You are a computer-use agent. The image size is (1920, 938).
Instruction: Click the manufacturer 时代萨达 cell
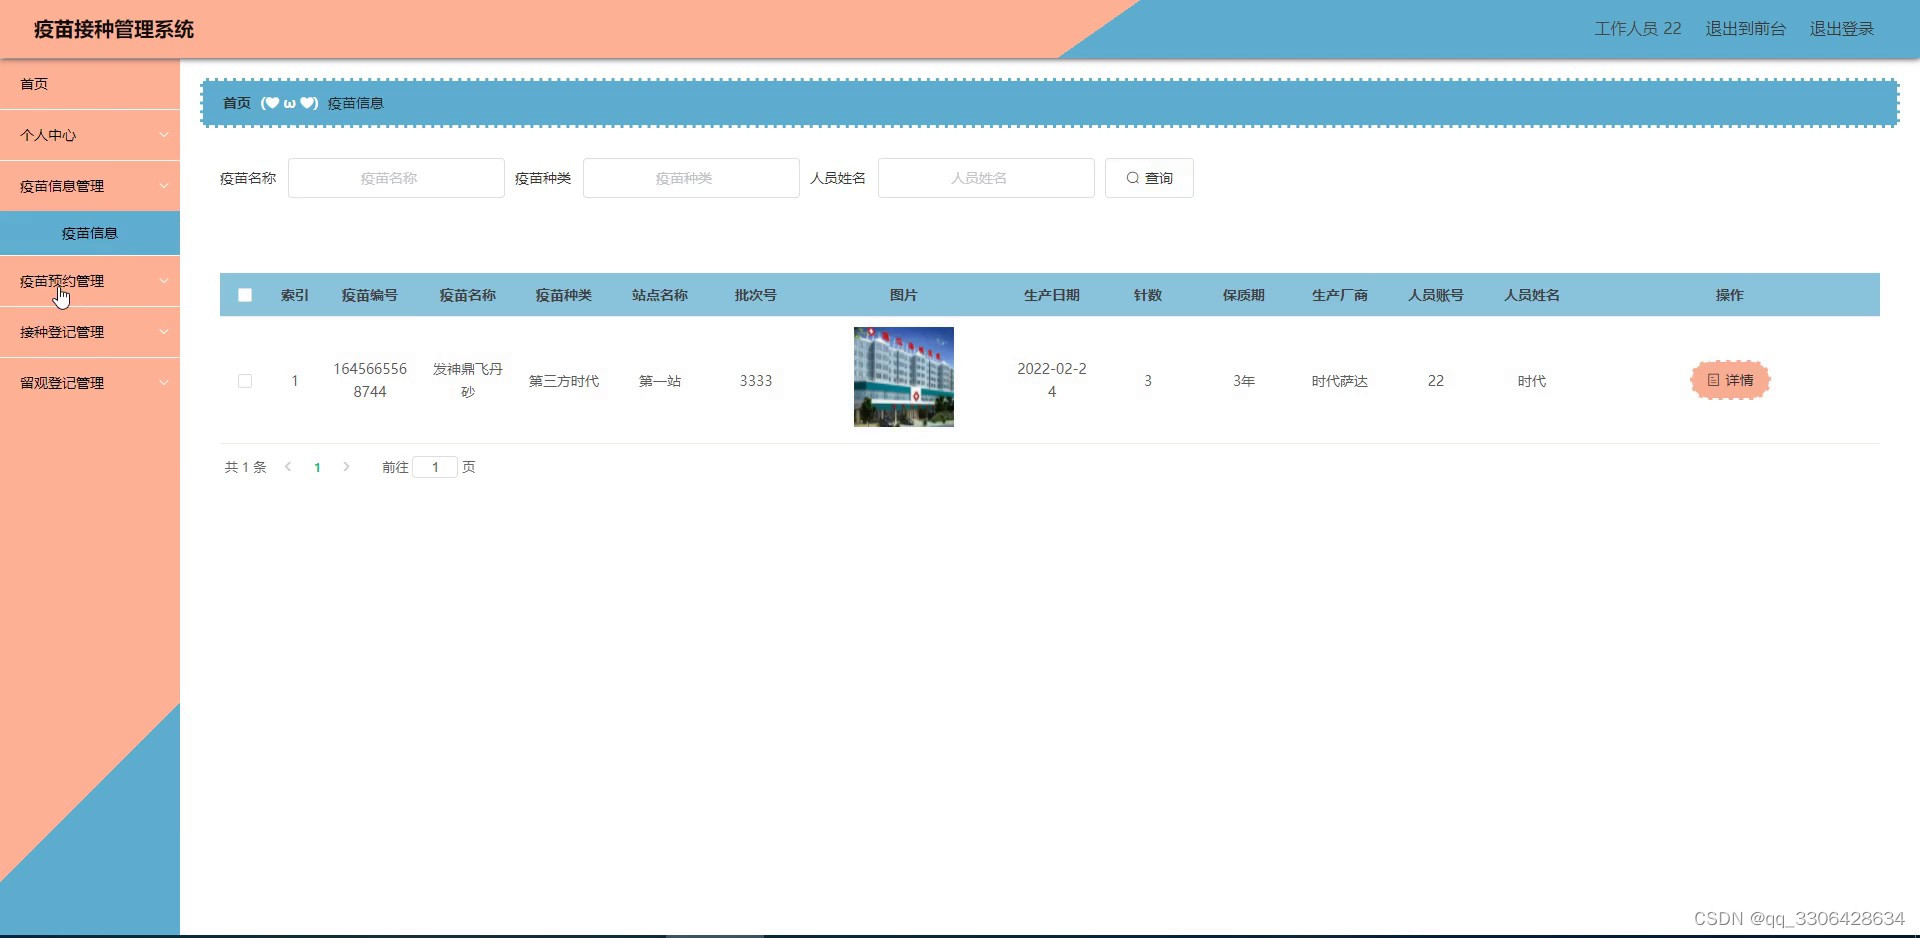pyautogui.click(x=1340, y=381)
